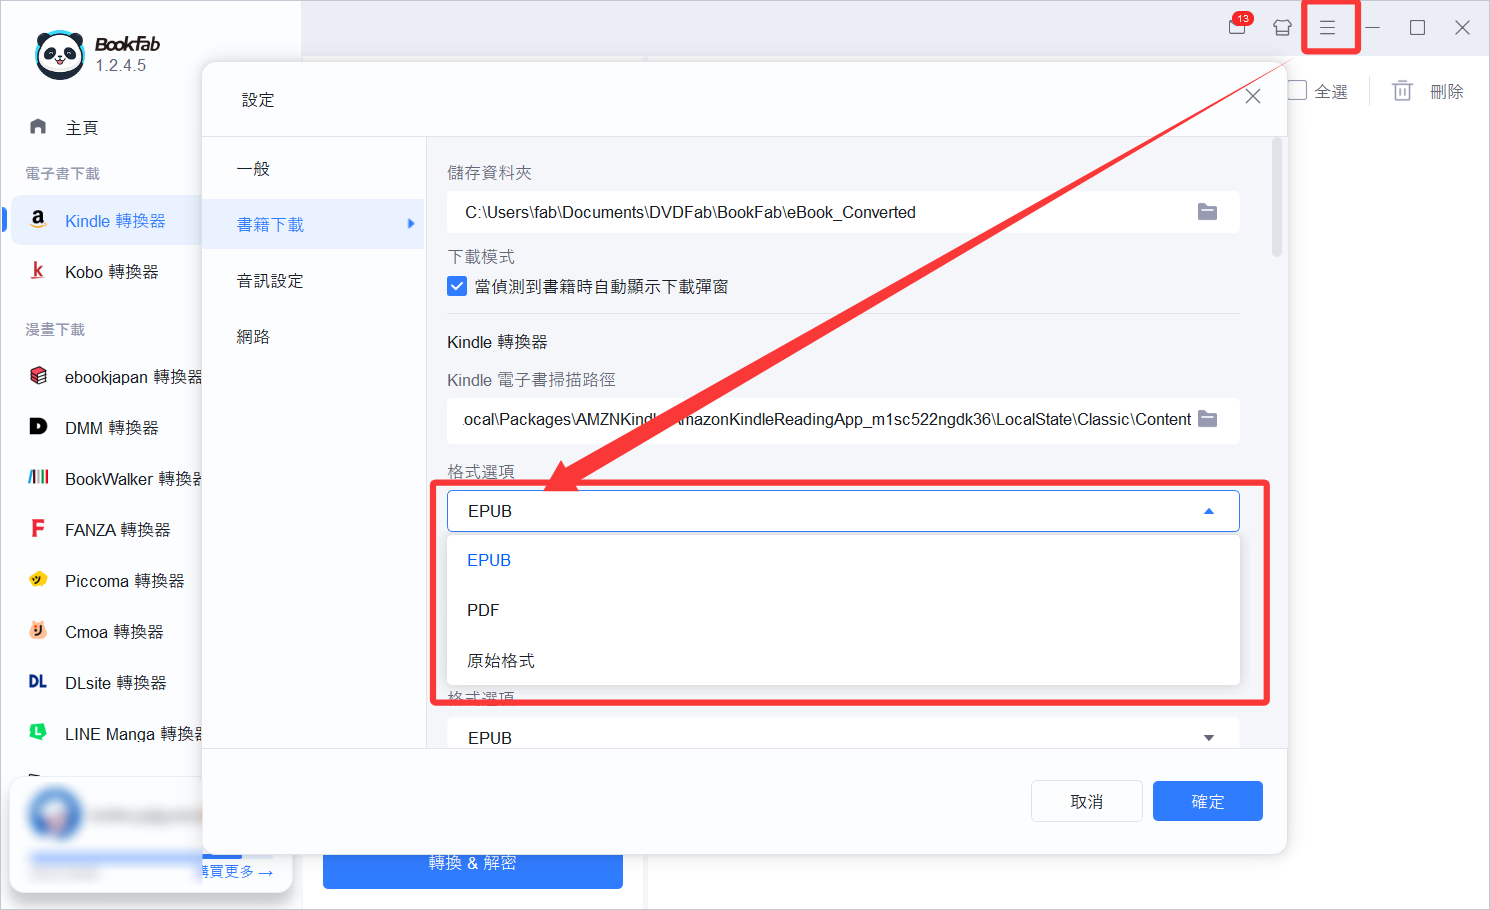This screenshot has width=1490, height=910.
Task: Switch to the 書籍下載 settings tab
Action: tap(313, 224)
